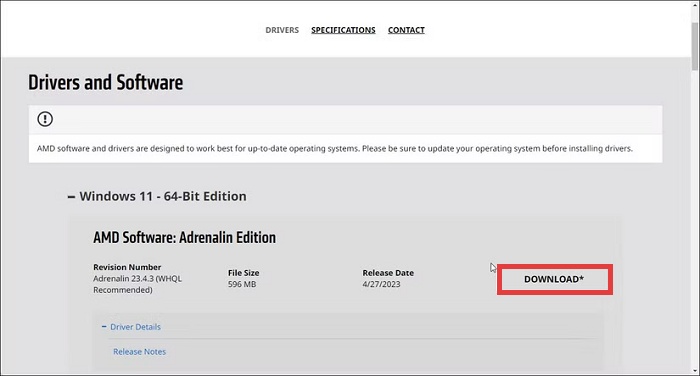Viewport: 700px width, 376px height.
Task: Click the '596 MB' file size value
Action: coord(242,284)
